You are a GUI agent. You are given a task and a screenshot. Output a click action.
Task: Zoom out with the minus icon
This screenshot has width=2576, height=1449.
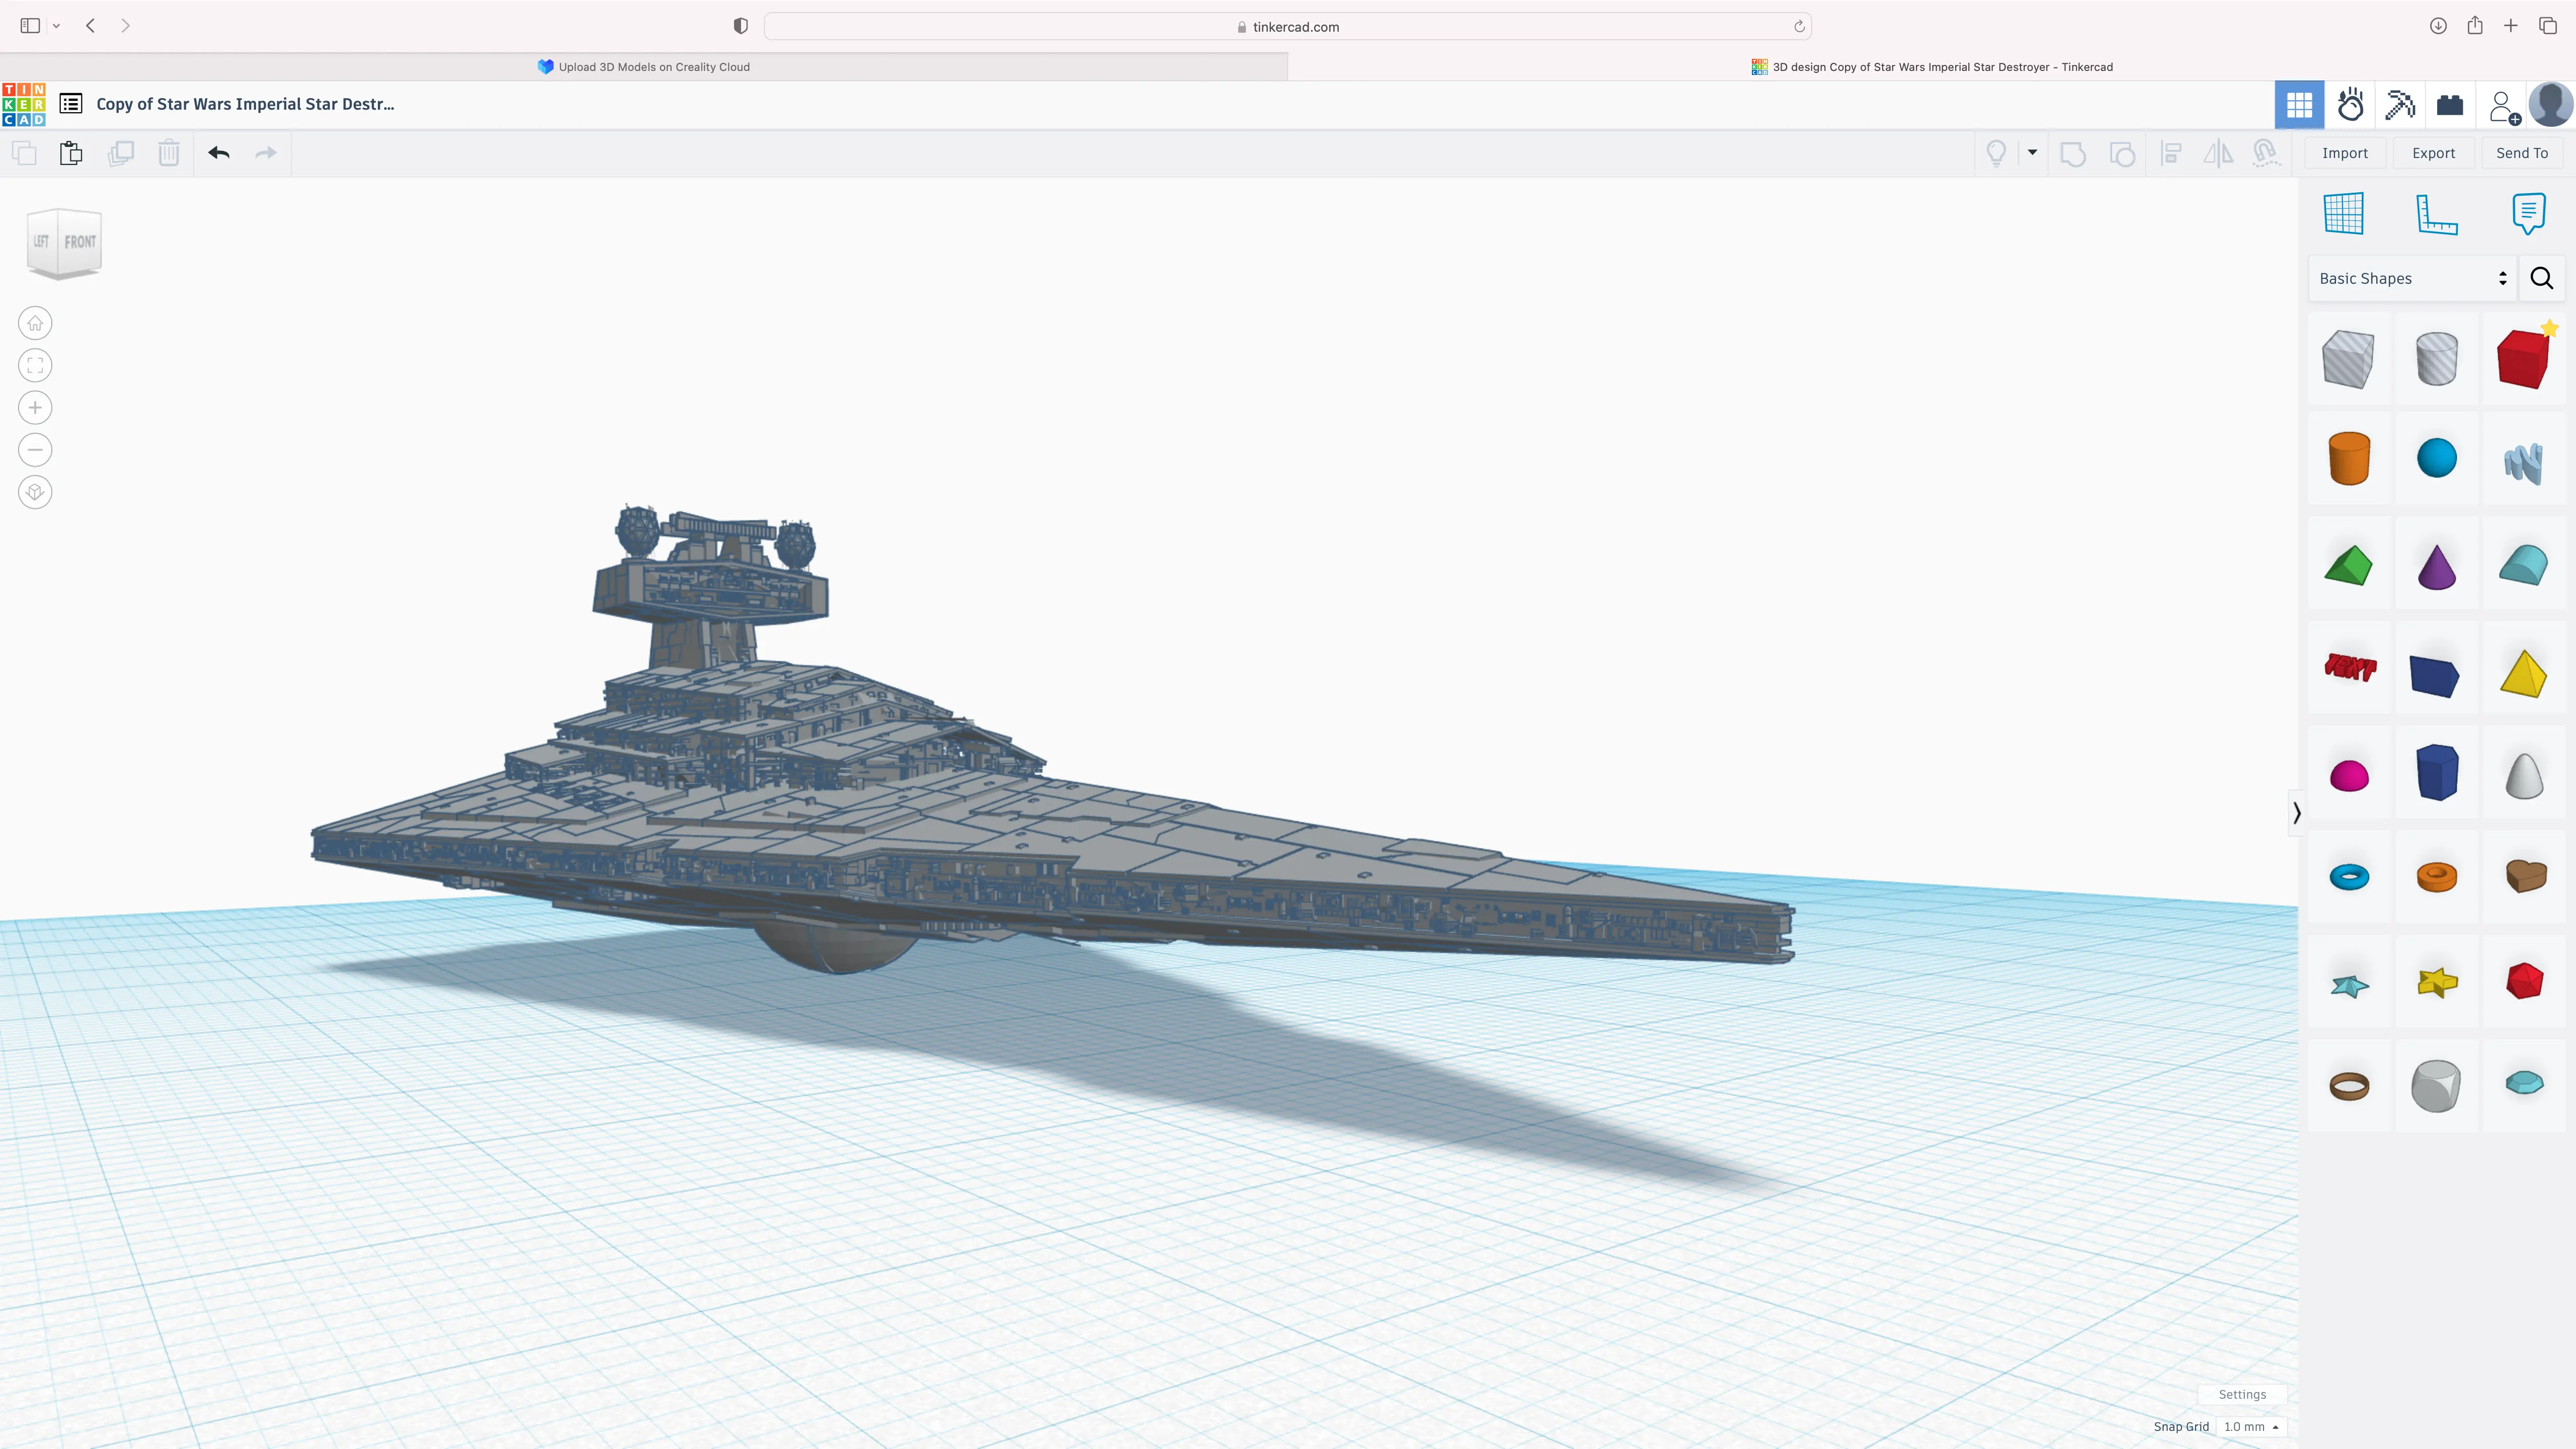[35, 450]
